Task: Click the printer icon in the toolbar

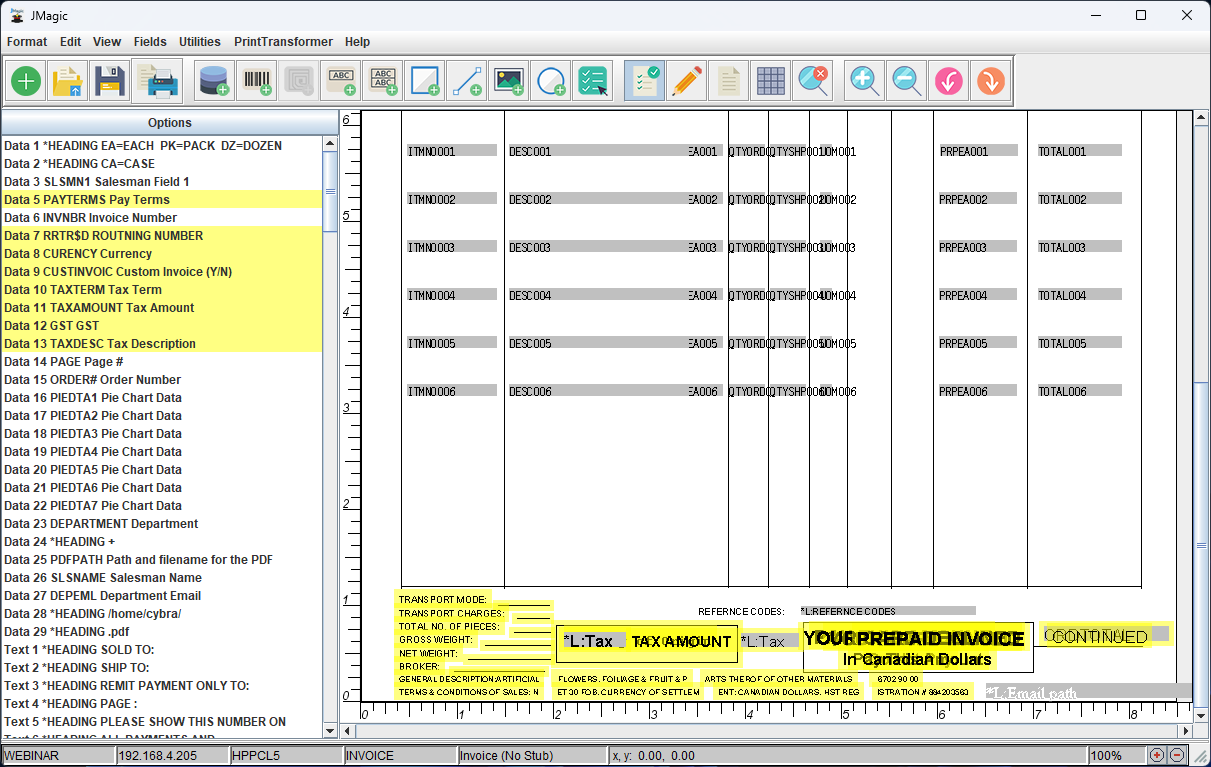Action: click(157, 81)
